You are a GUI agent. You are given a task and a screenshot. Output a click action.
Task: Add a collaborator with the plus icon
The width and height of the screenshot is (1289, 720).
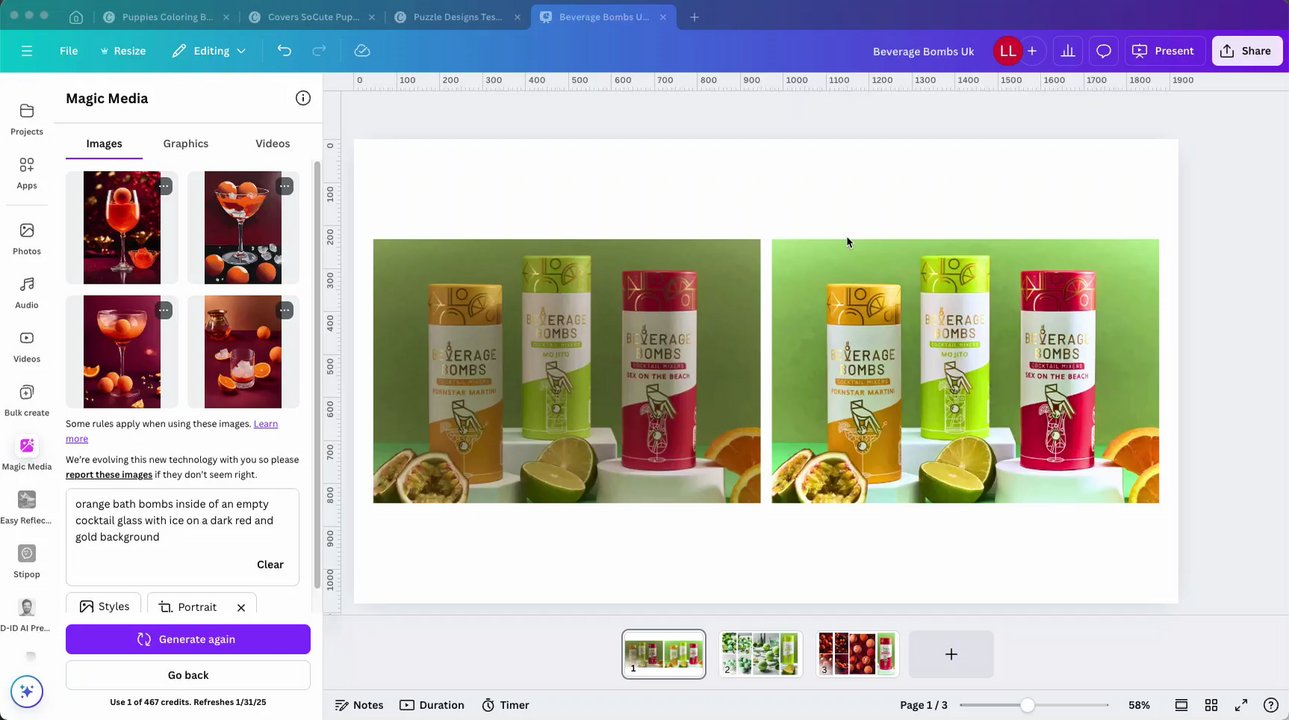click(x=1032, y=51)
